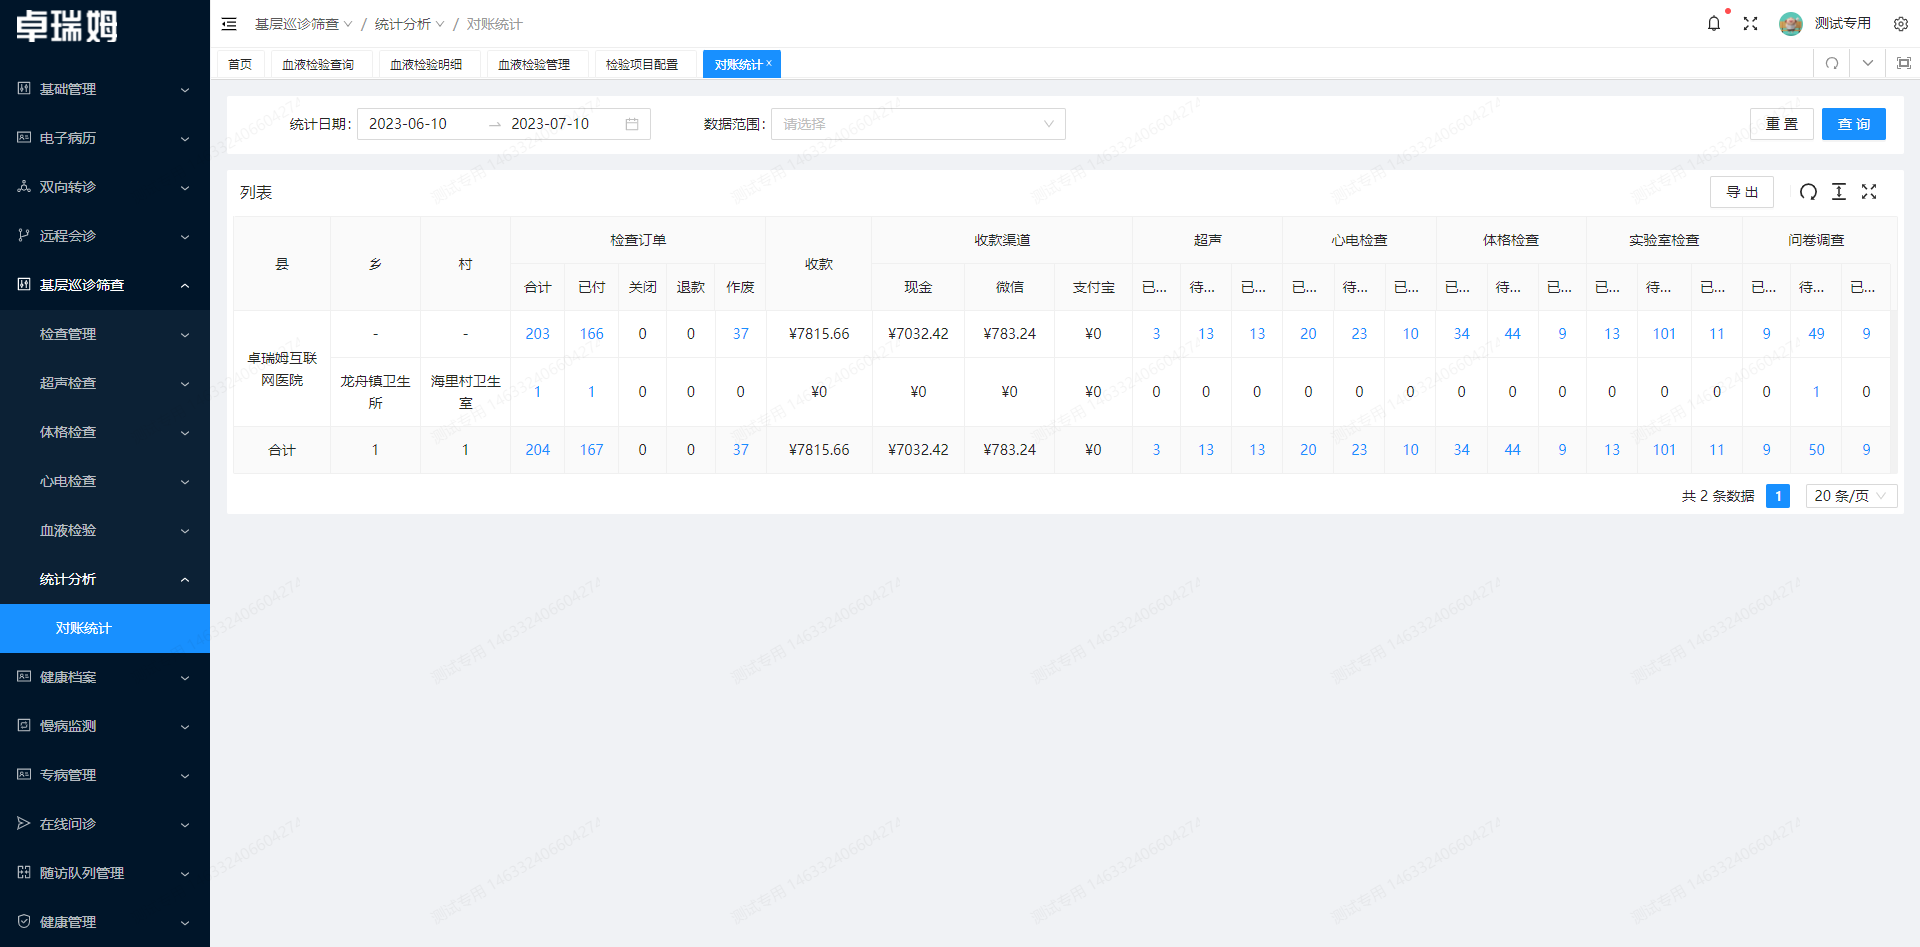Click the user avatar image

(x=1791, y=23)
